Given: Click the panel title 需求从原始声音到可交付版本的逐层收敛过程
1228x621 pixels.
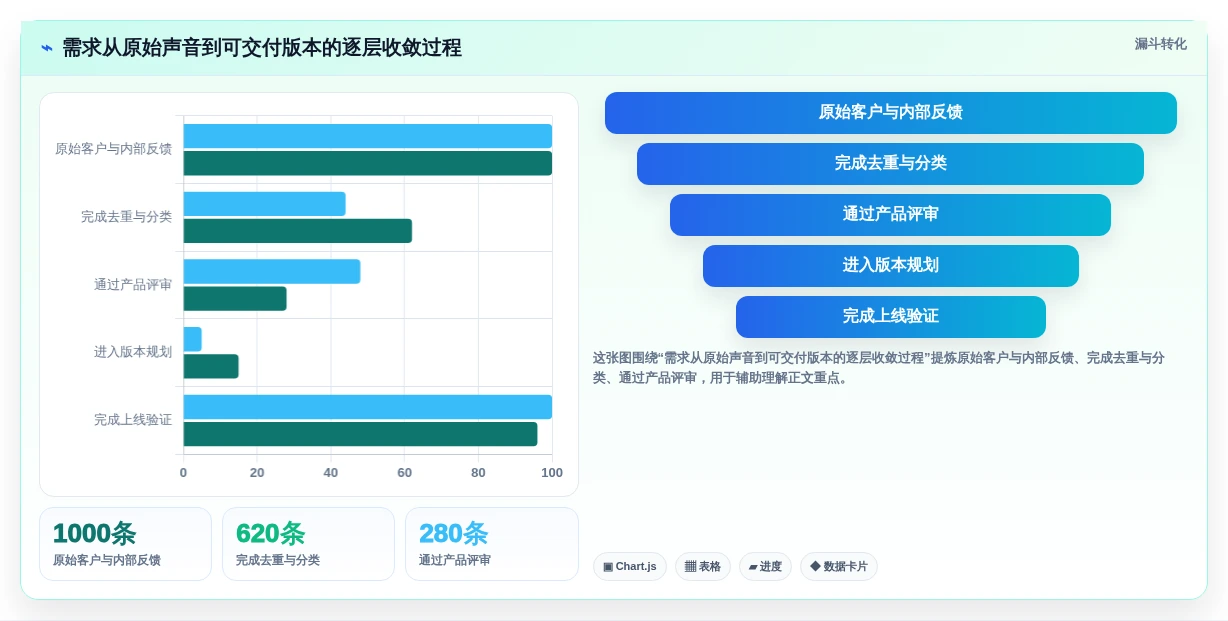Looking at the screenshot, I should click(x=262, y=48).
